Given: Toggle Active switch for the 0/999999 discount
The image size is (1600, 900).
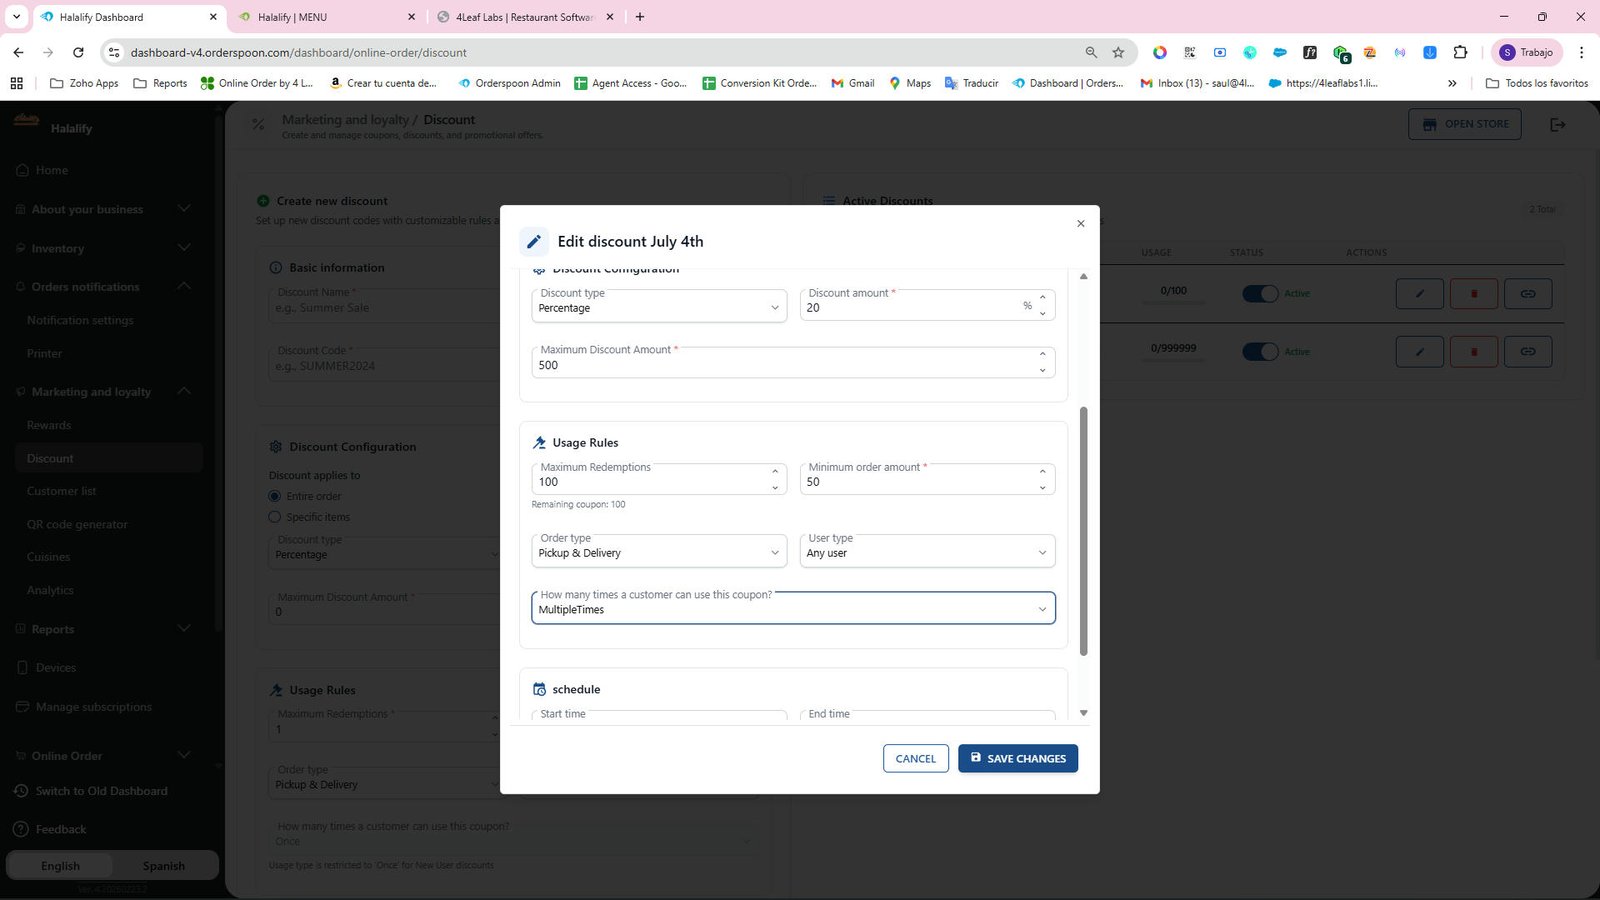Looking at the screenshot, I should [1260, 352].
